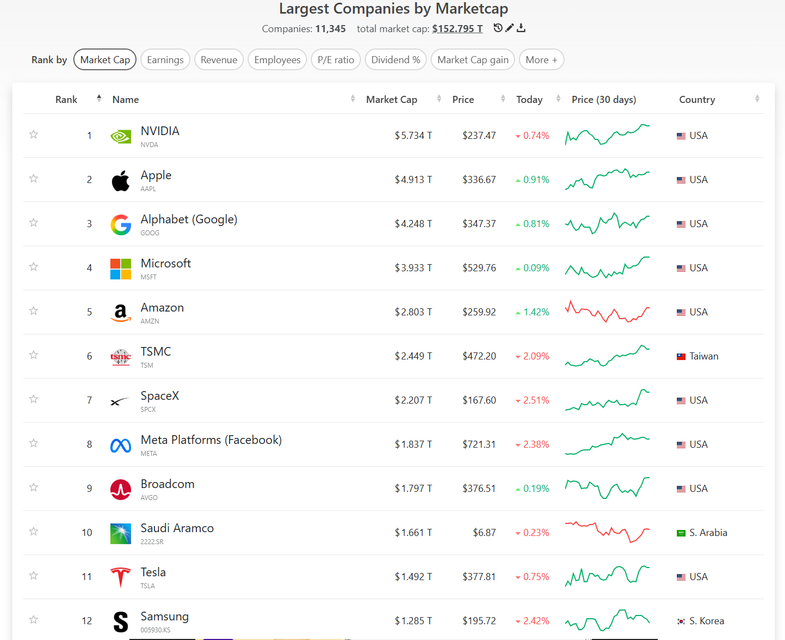Screen dimensions: 785x640
Task: Star the SpaceX row
Action: [x=34, y=399]
